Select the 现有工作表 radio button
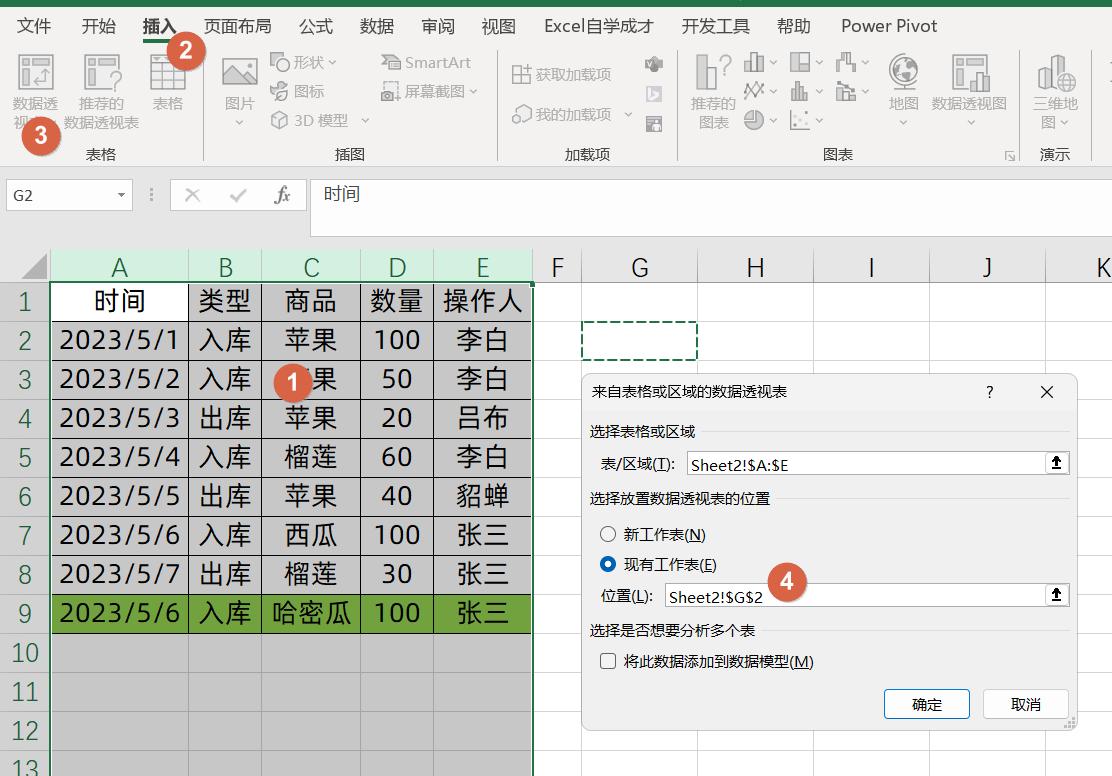This screenshot has height=776, width=1112. click(608, 563)
